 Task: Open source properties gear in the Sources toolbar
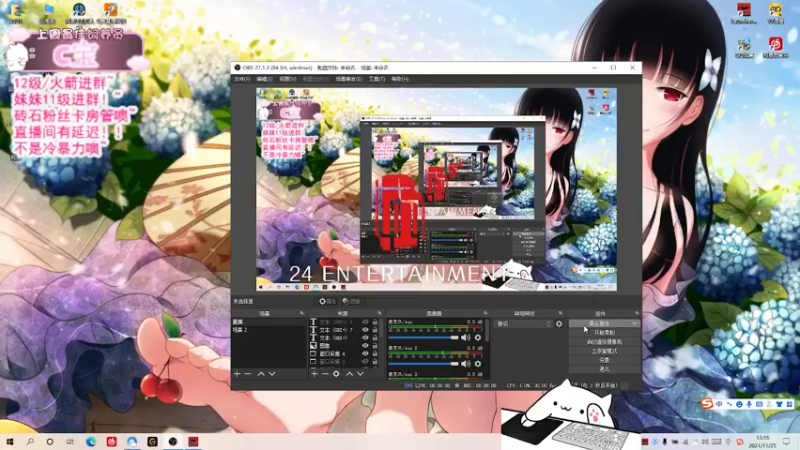coord(336,374)
